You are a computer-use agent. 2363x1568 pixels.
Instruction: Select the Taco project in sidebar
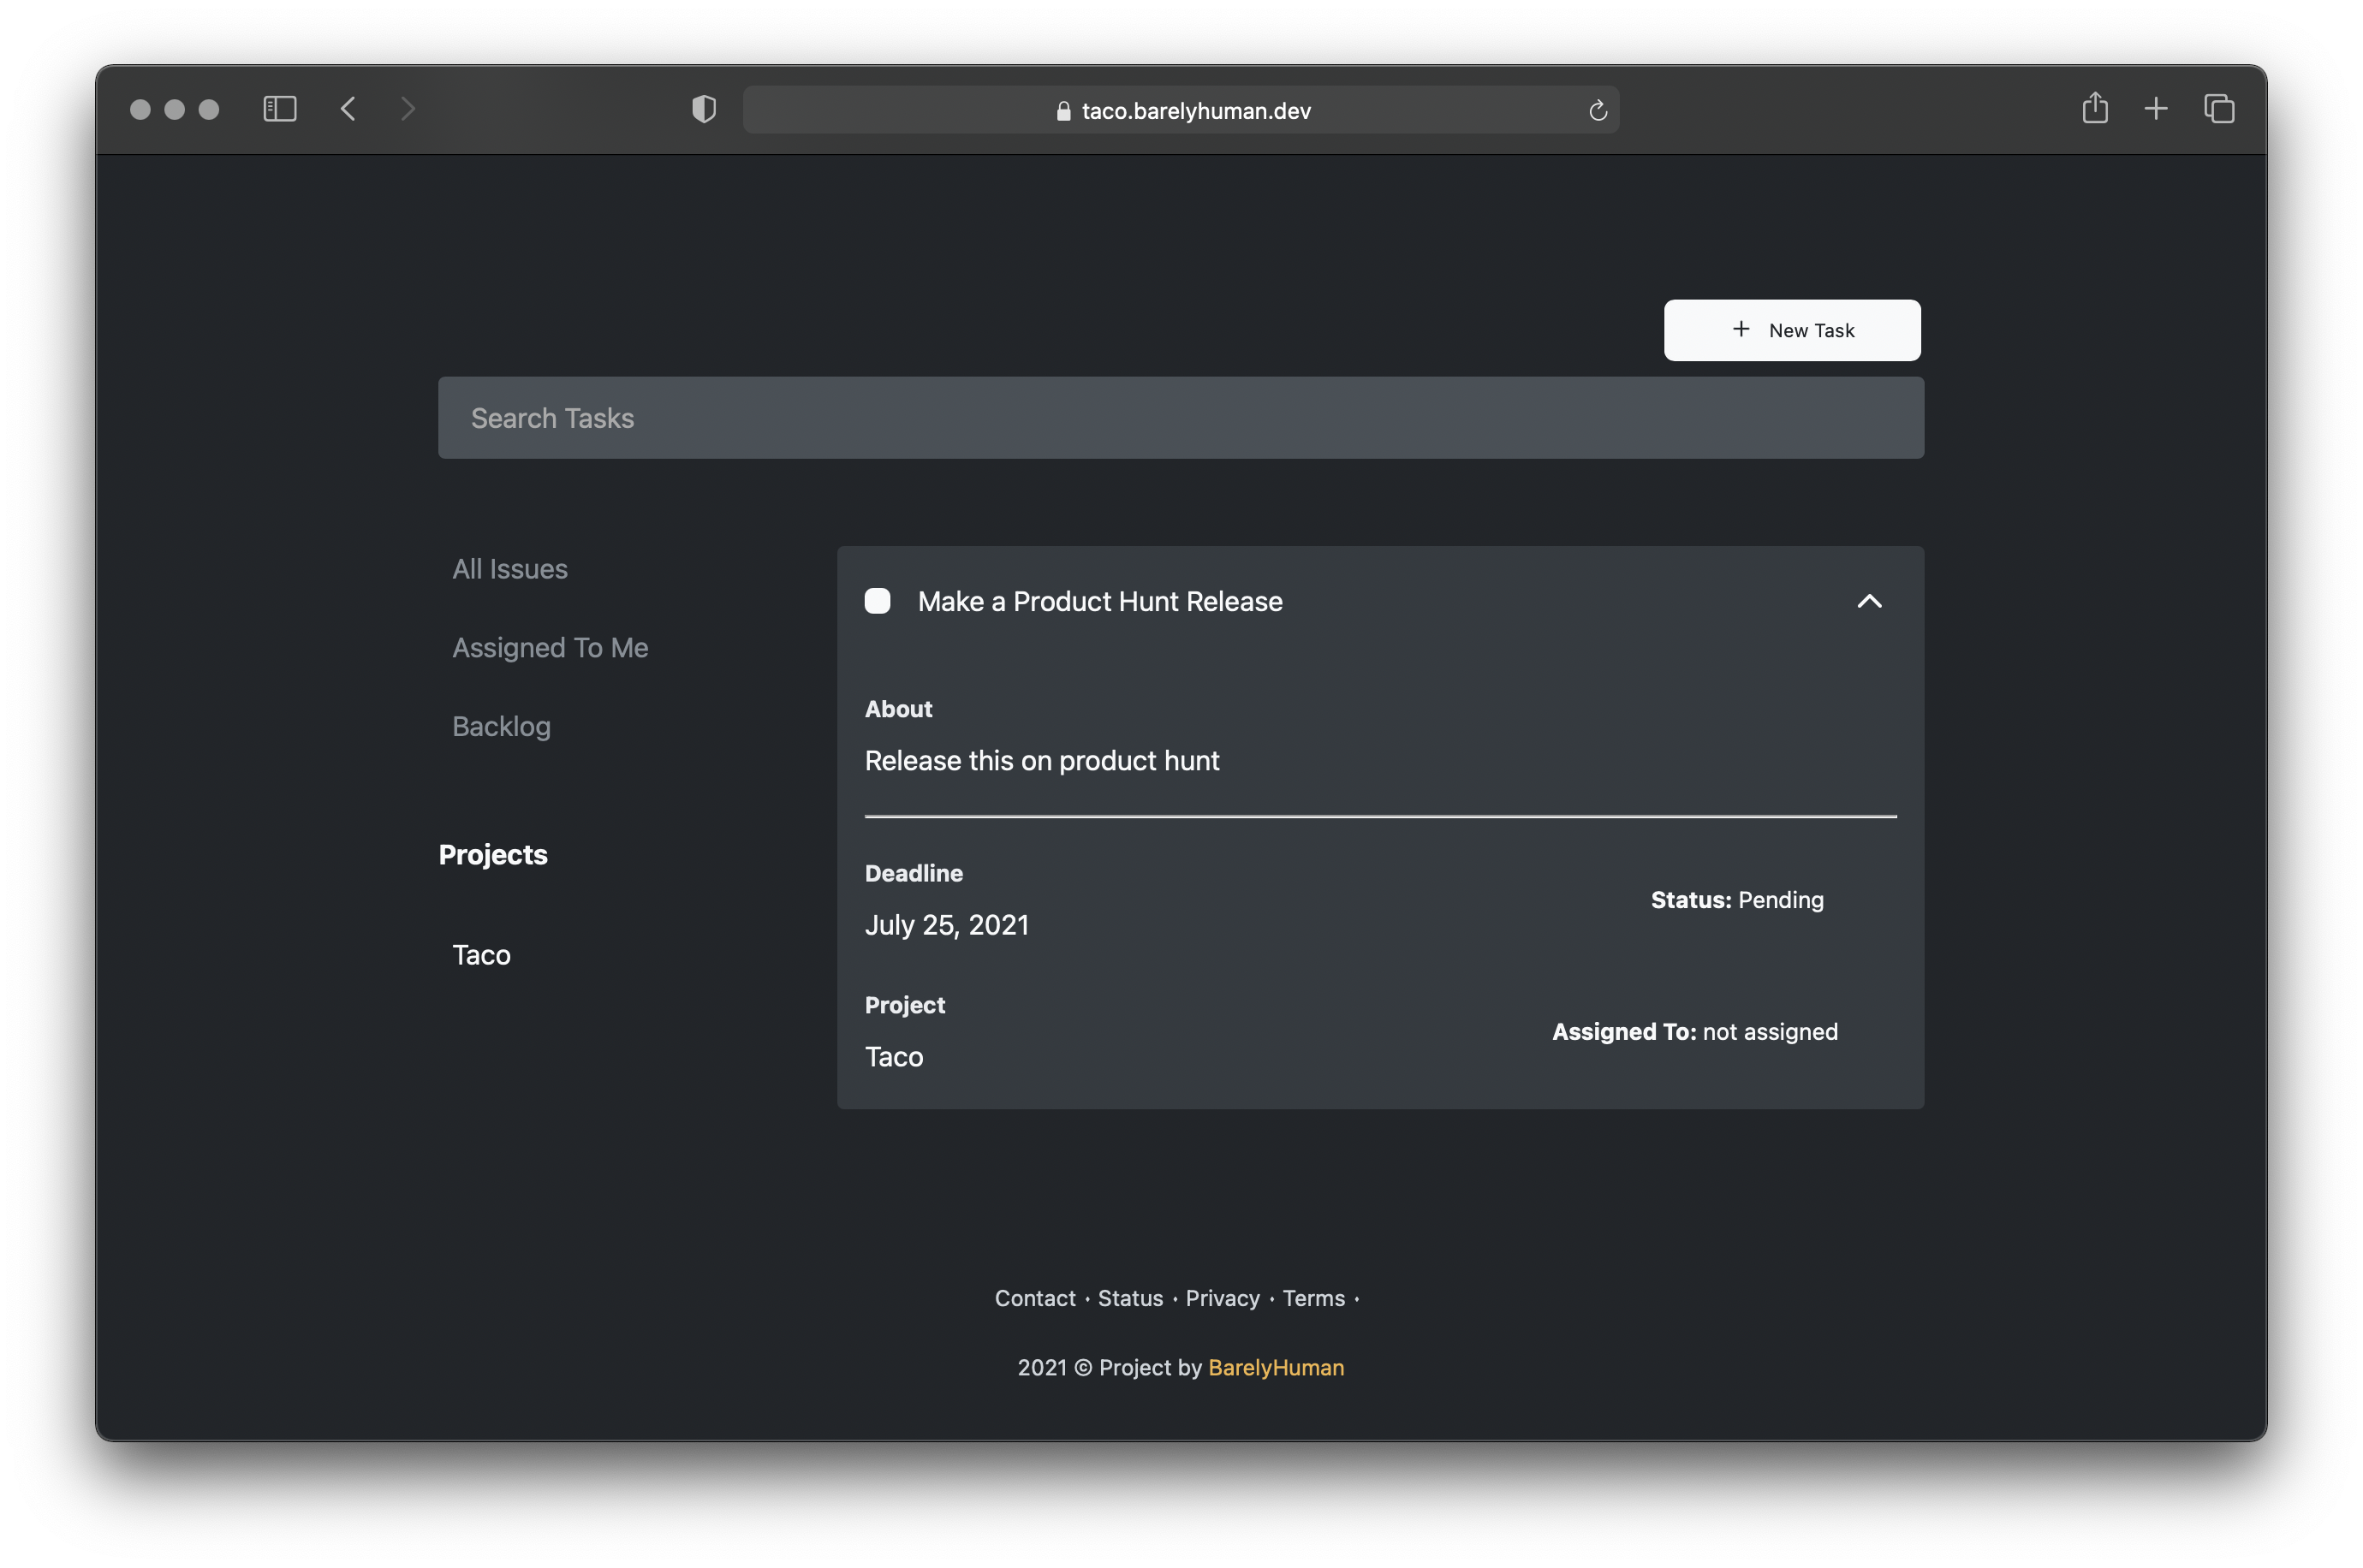click(x=481, y=955)
